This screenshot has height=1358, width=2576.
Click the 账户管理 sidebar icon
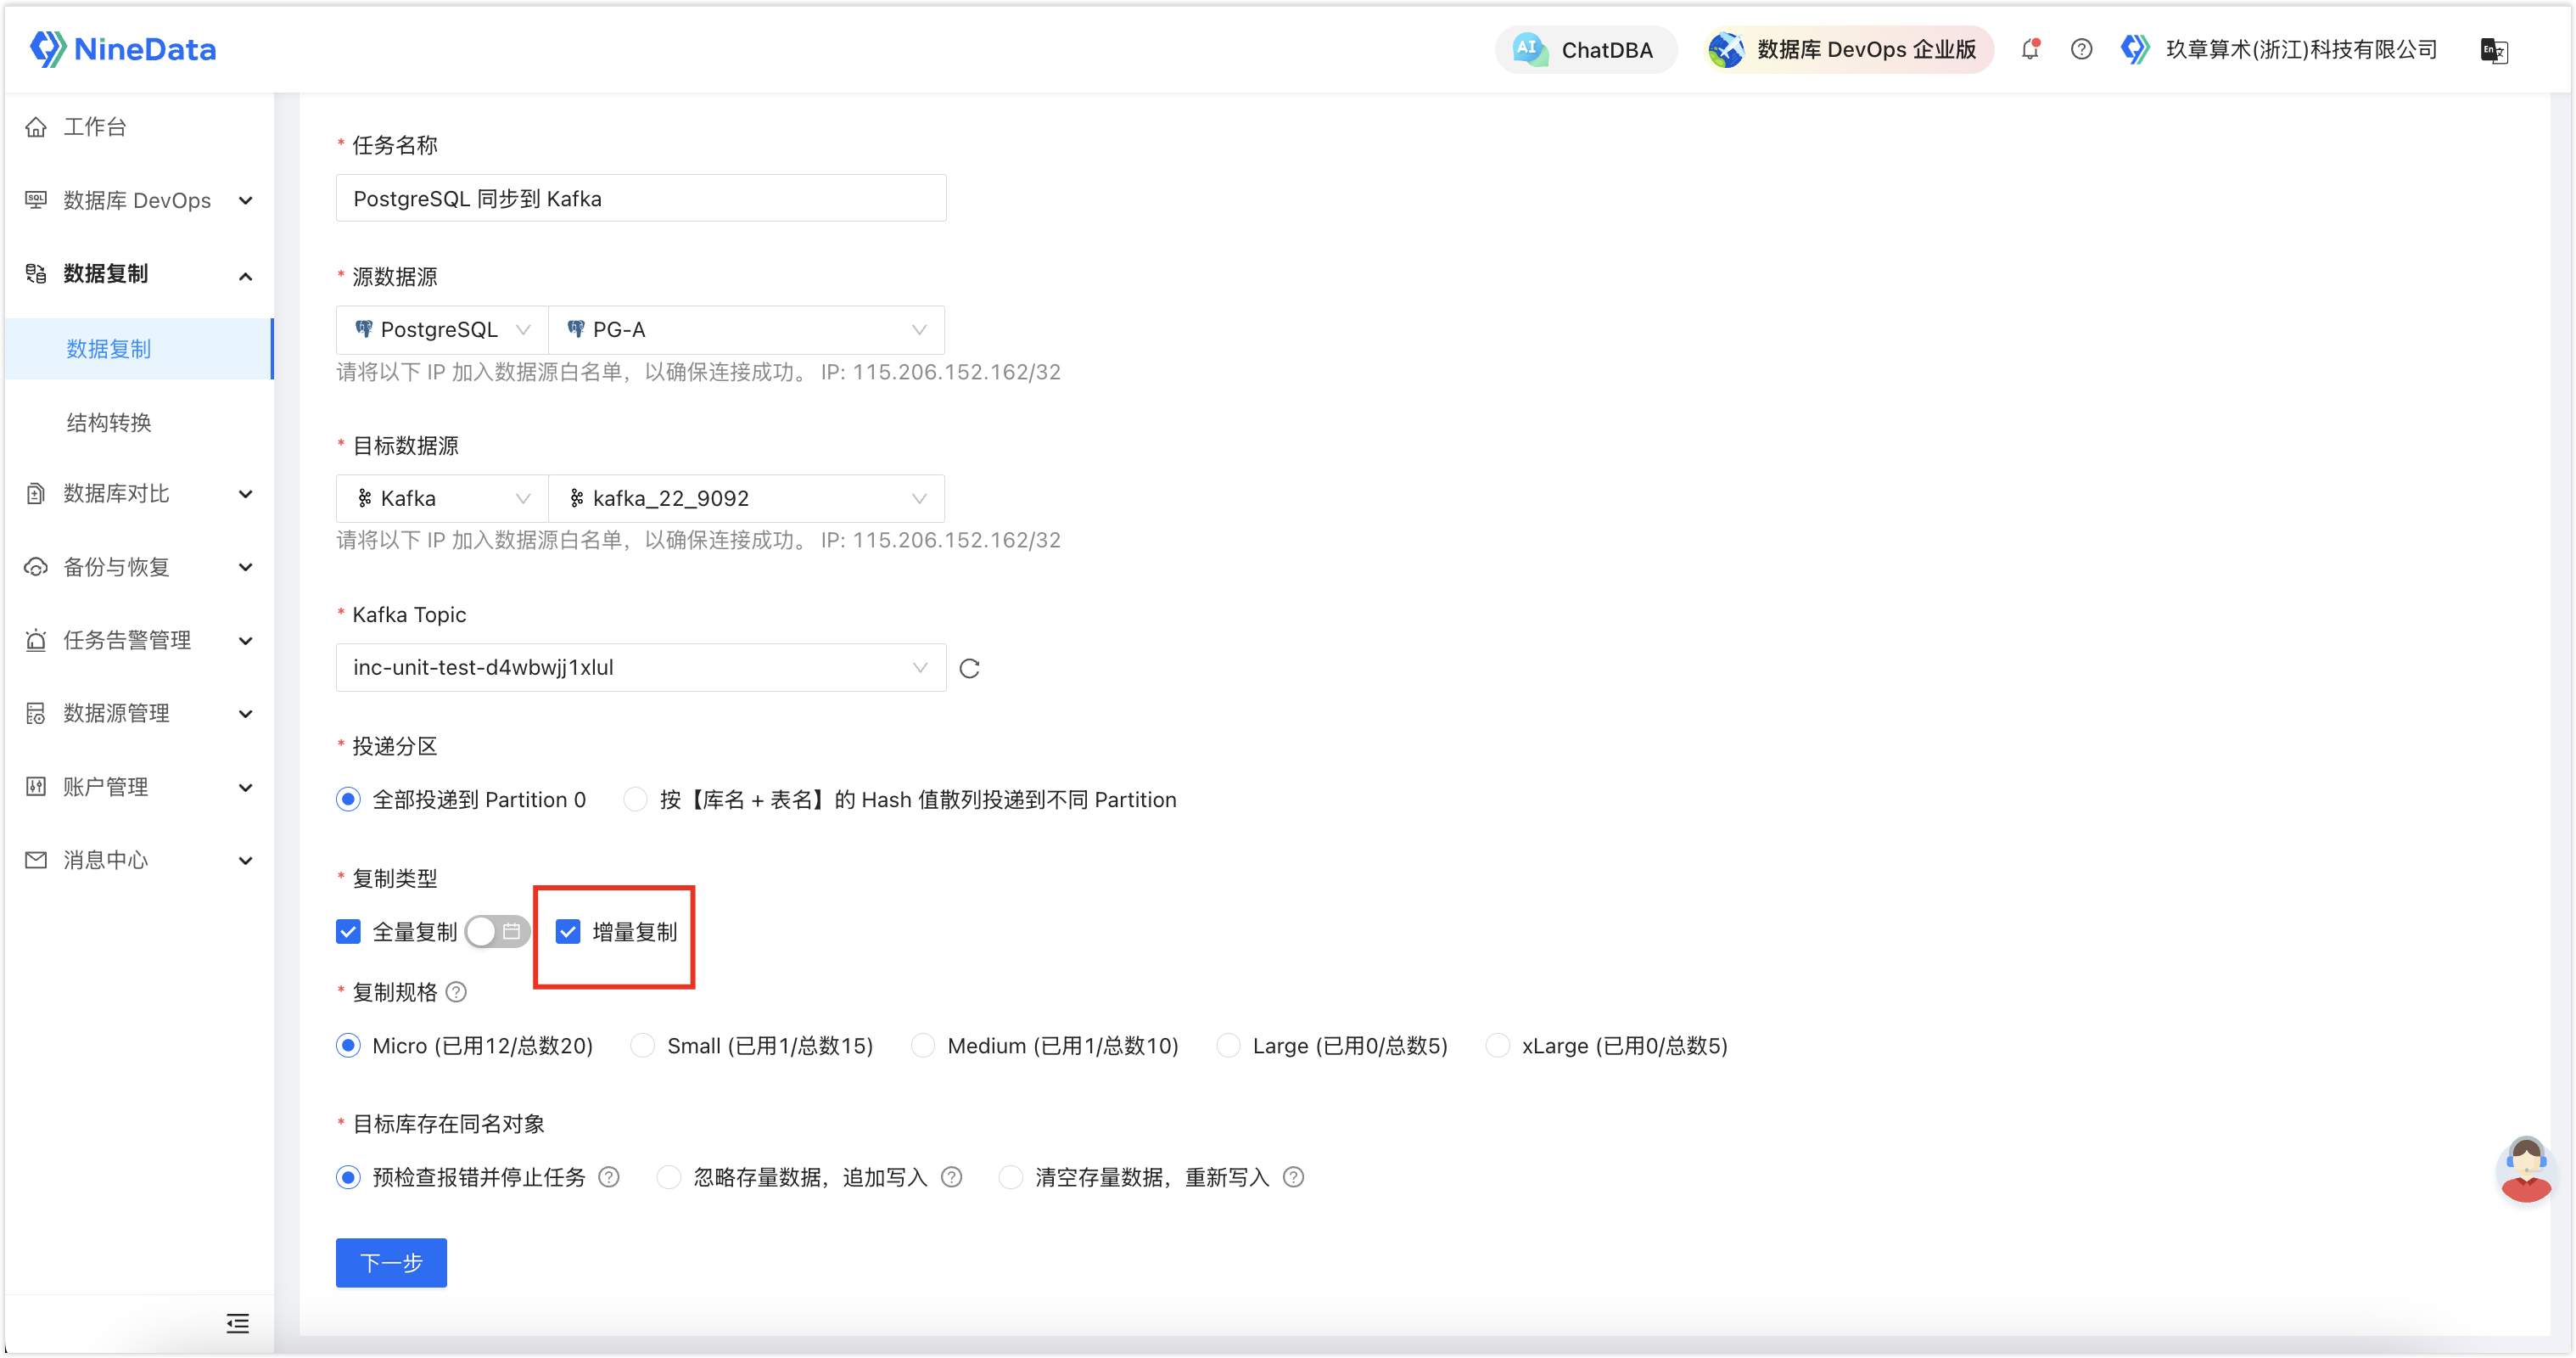pos(36,786)
